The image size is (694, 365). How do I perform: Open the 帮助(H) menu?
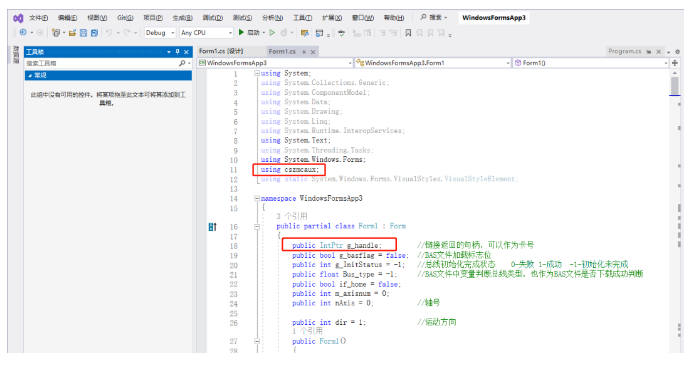(394, 18)
